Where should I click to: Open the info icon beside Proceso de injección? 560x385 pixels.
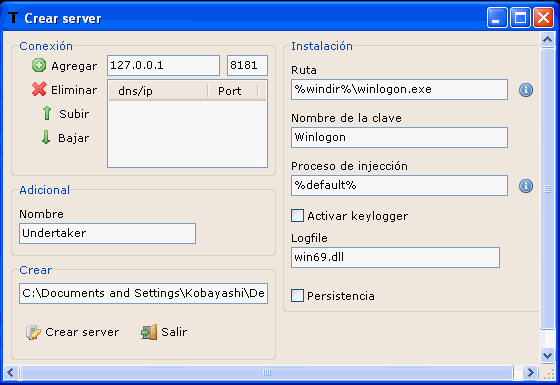(526, 186)
